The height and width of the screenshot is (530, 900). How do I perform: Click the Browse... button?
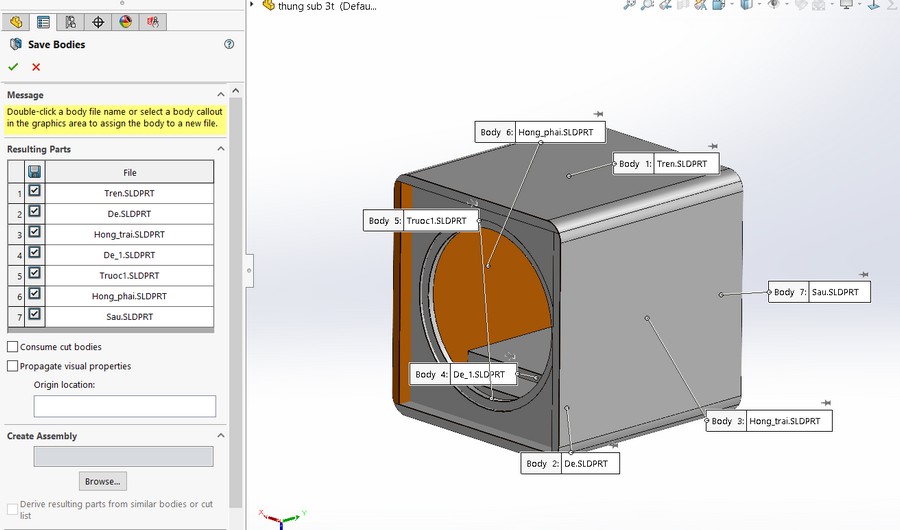coord(103,481)
